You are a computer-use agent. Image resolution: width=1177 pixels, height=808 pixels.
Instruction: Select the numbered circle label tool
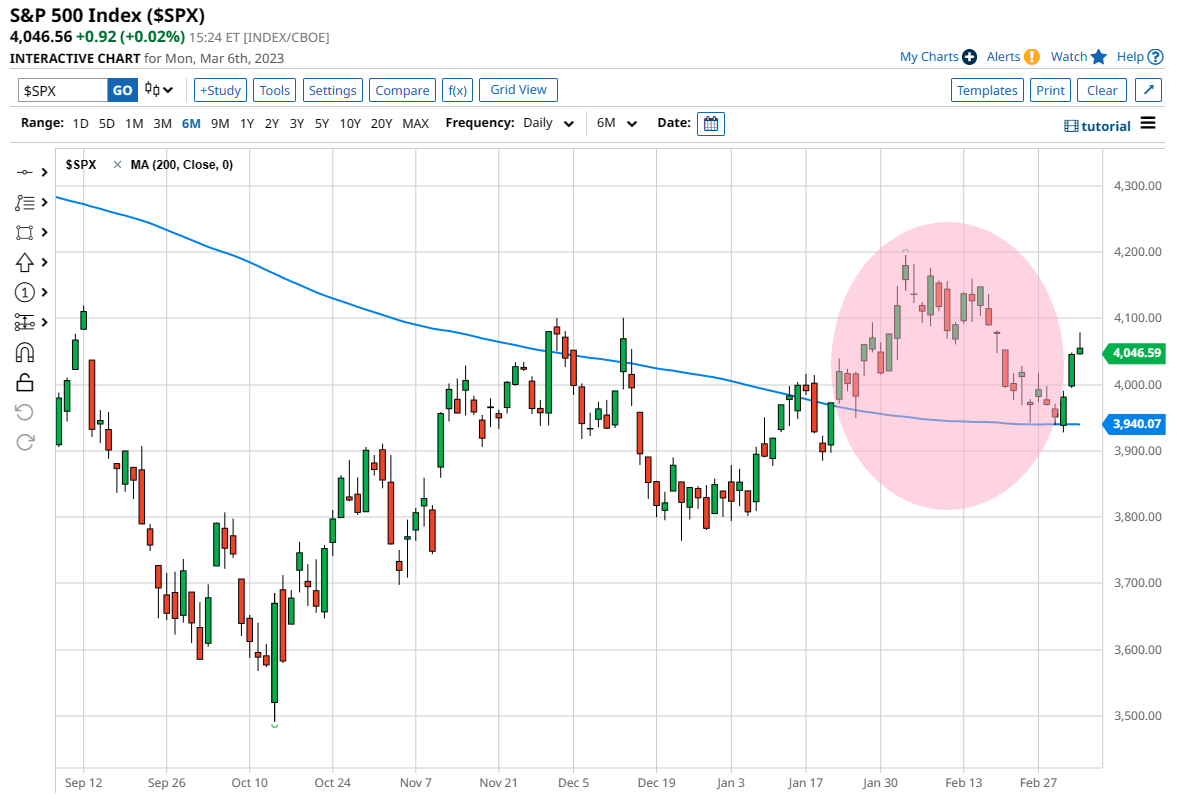point(25,292)
